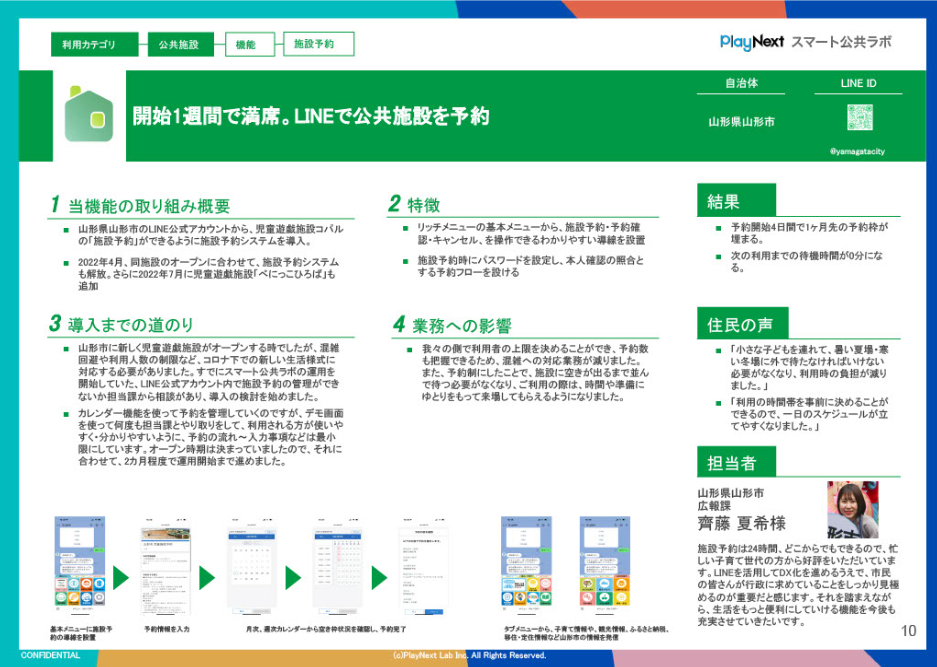The height and width of the screenshot is (667, 937).
Task: Open the reservation confirmation phone screenshot
Action: [x=424, y=565]
